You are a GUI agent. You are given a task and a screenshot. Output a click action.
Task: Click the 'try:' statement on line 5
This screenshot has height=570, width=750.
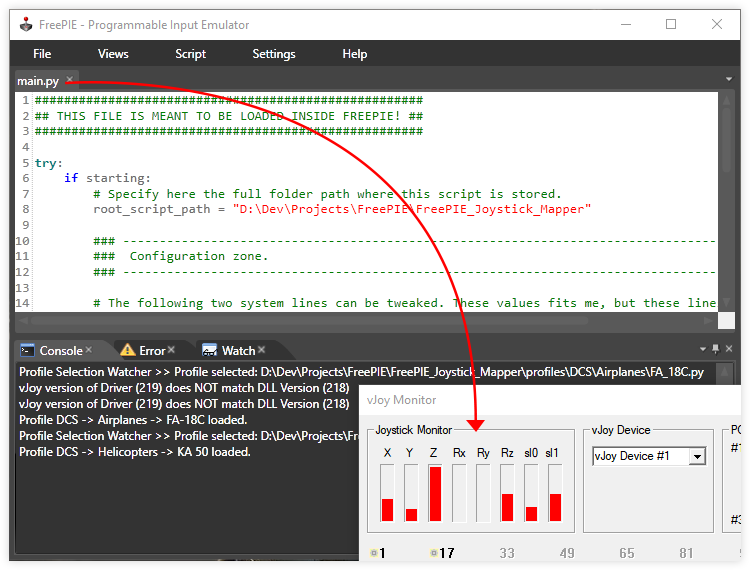pyautogui.click(x=48, y=163)
